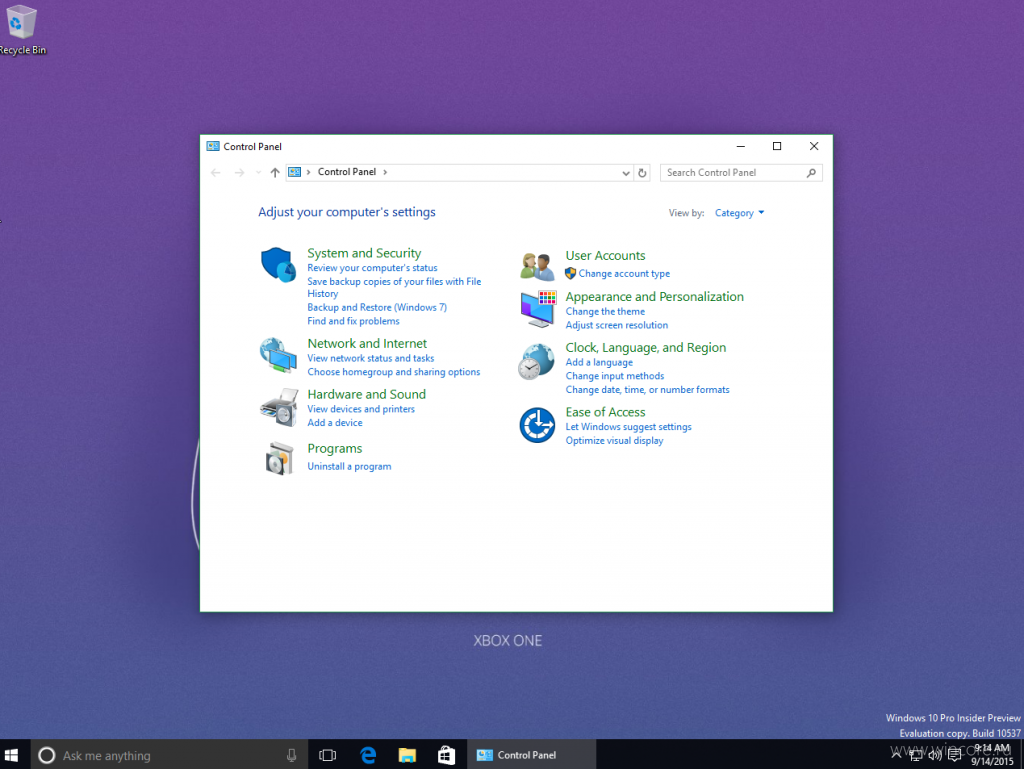Go up one level with the up arrow

275,172
